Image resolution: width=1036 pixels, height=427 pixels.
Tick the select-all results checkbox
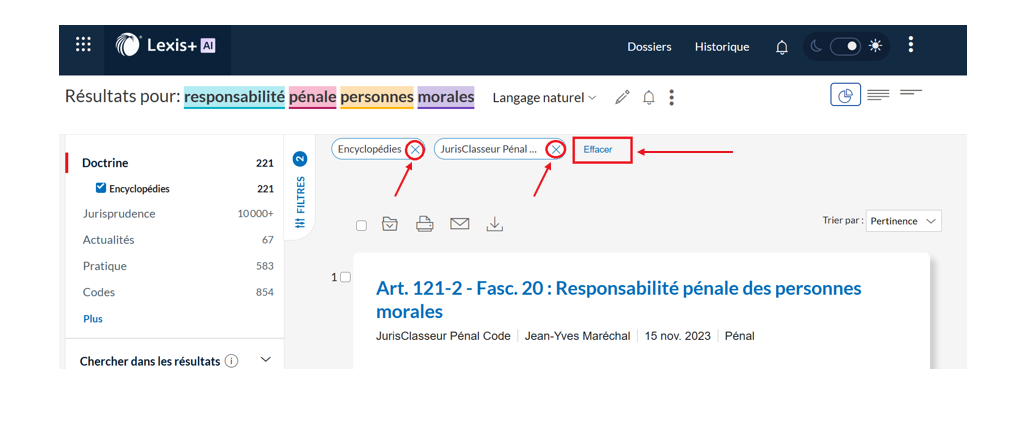pos(362,225)
